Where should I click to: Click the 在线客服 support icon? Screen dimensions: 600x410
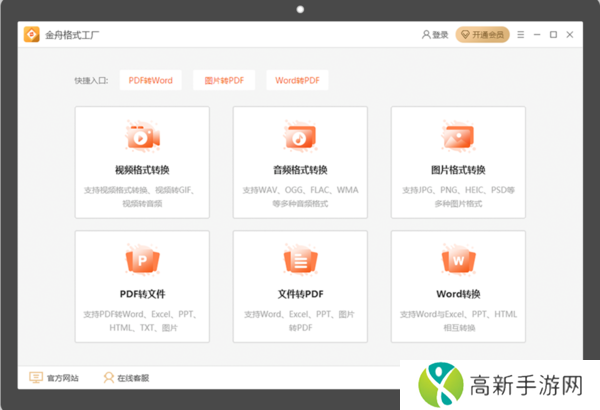(x=108, y=378)
